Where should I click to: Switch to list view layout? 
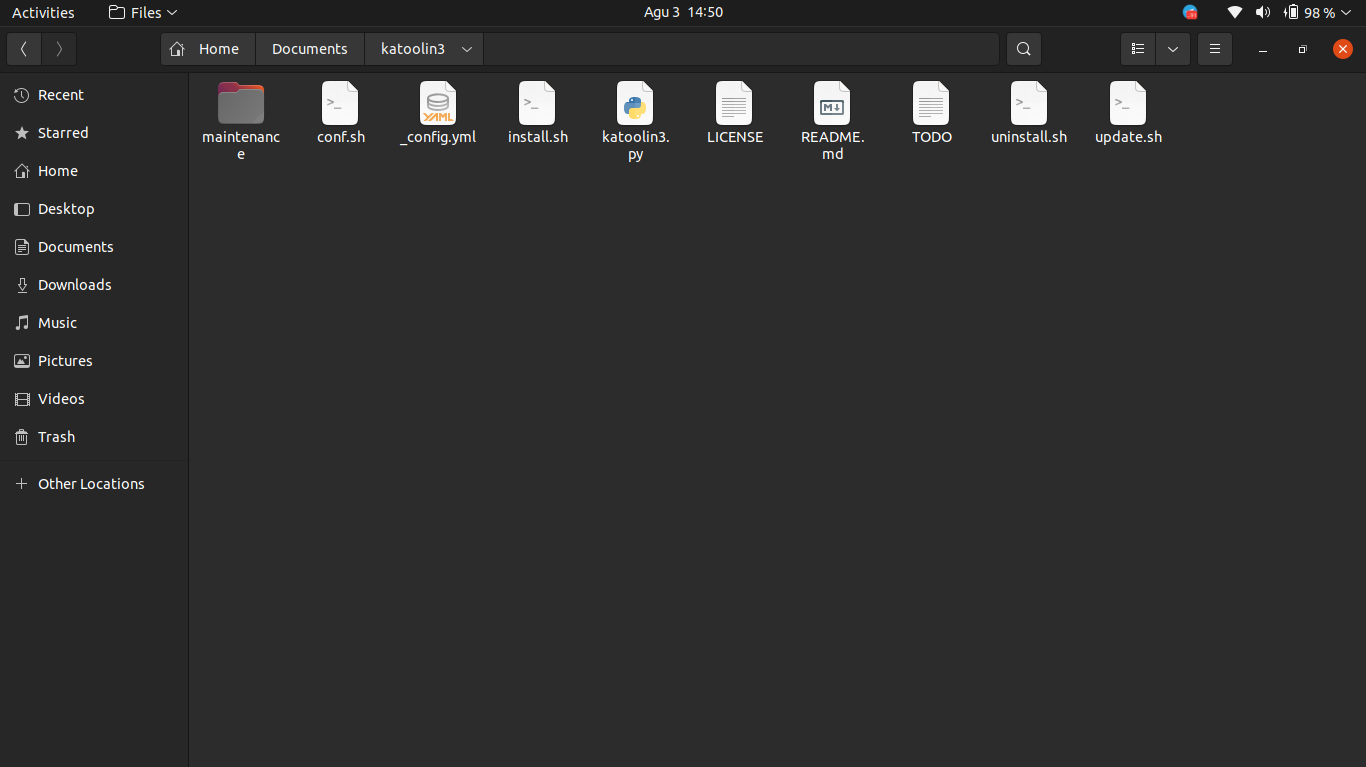[1137, 48]
